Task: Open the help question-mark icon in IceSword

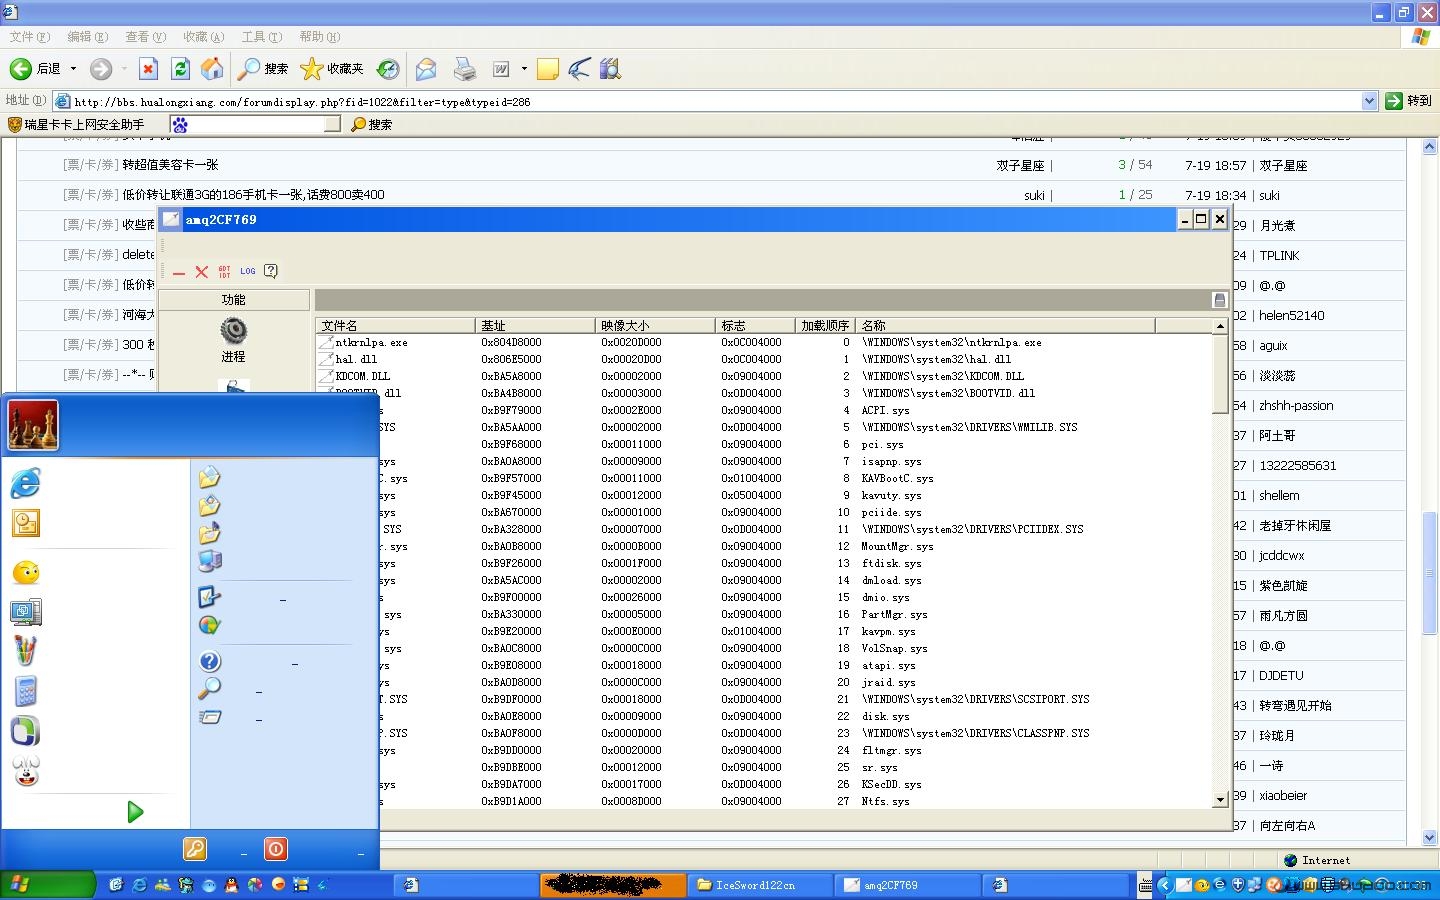Action: tap(270, 271)
